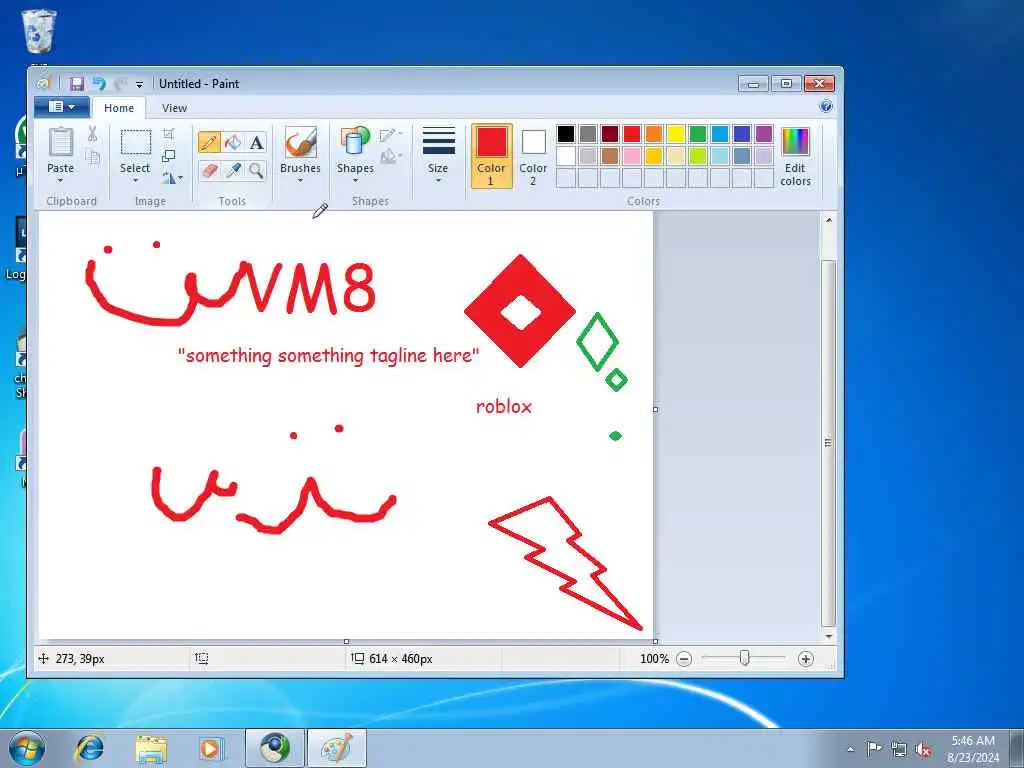Click the vertical scrollbar thumb
Image resolution: width=1024 pixels, height=768 pixels.
click(828, 443)
